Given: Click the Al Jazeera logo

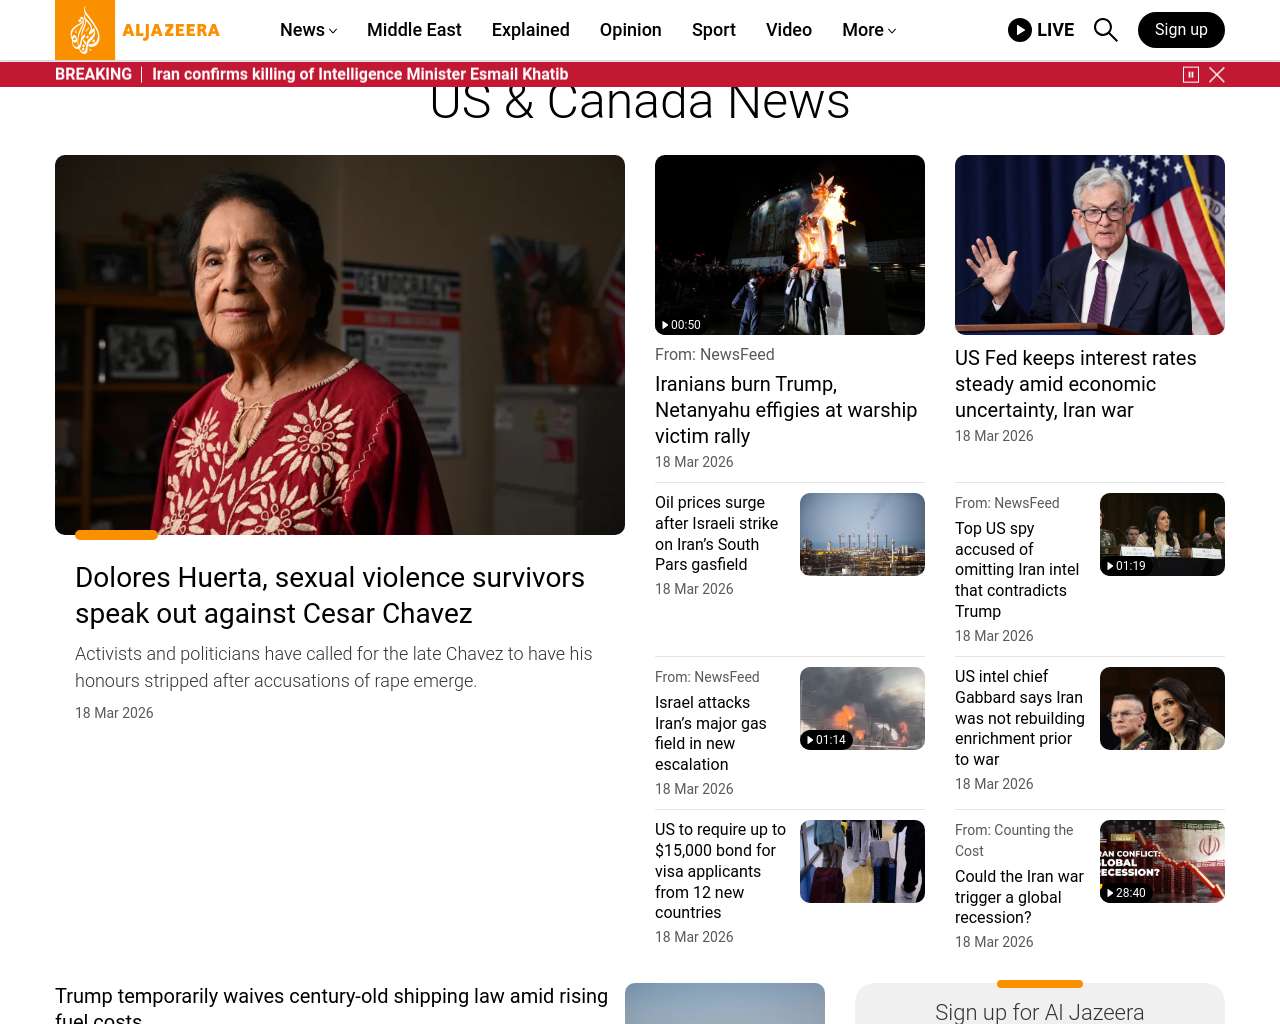Looking at the screenshot, I should (138, 30).
